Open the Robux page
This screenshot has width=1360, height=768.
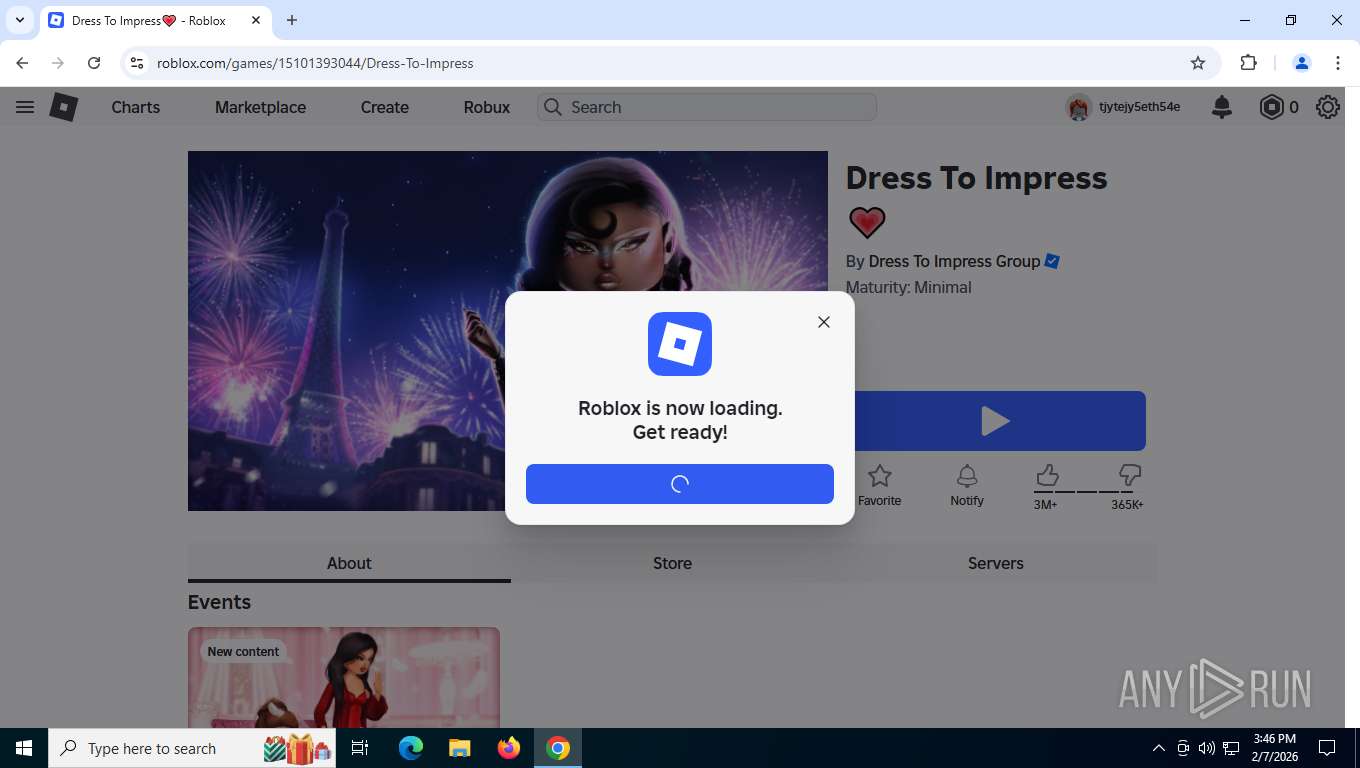pyautogui.click(x=487, y=107)
